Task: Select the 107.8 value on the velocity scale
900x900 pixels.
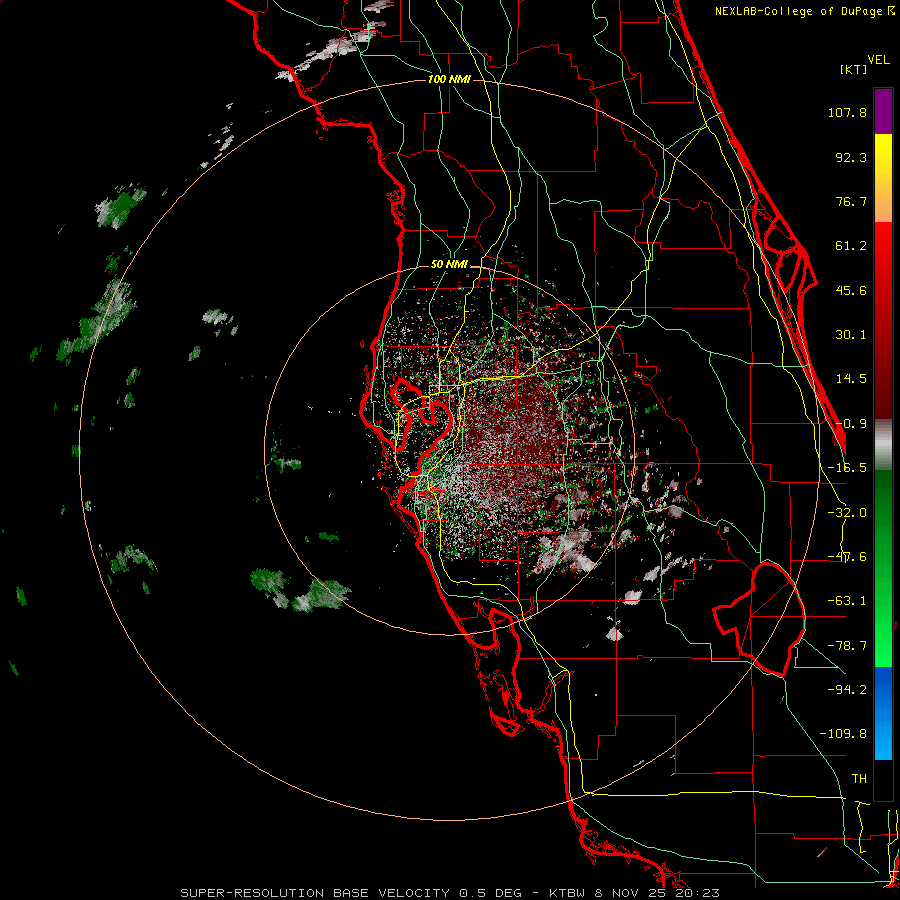Action: 847,112
